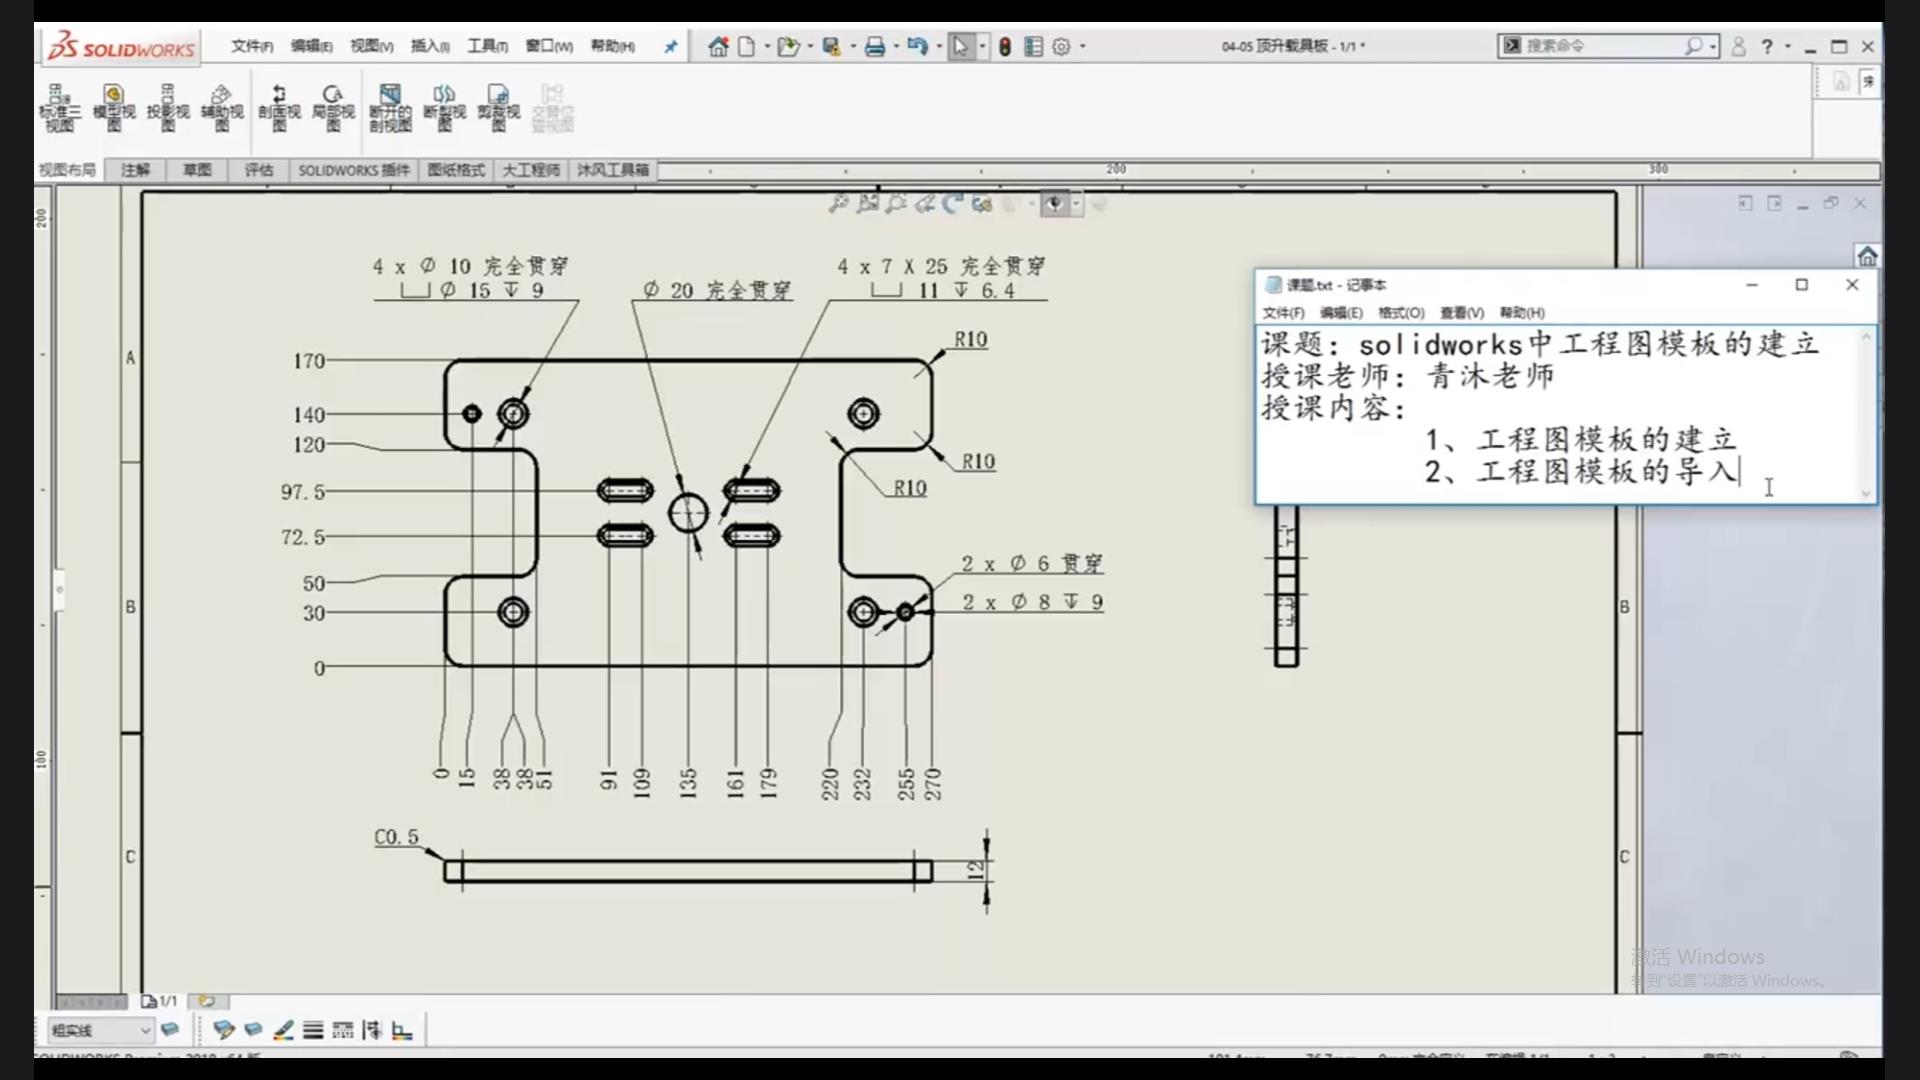Expand the Options gear dropdown arrow
The image size is (1920, 1080).
tap(1083, 46)
